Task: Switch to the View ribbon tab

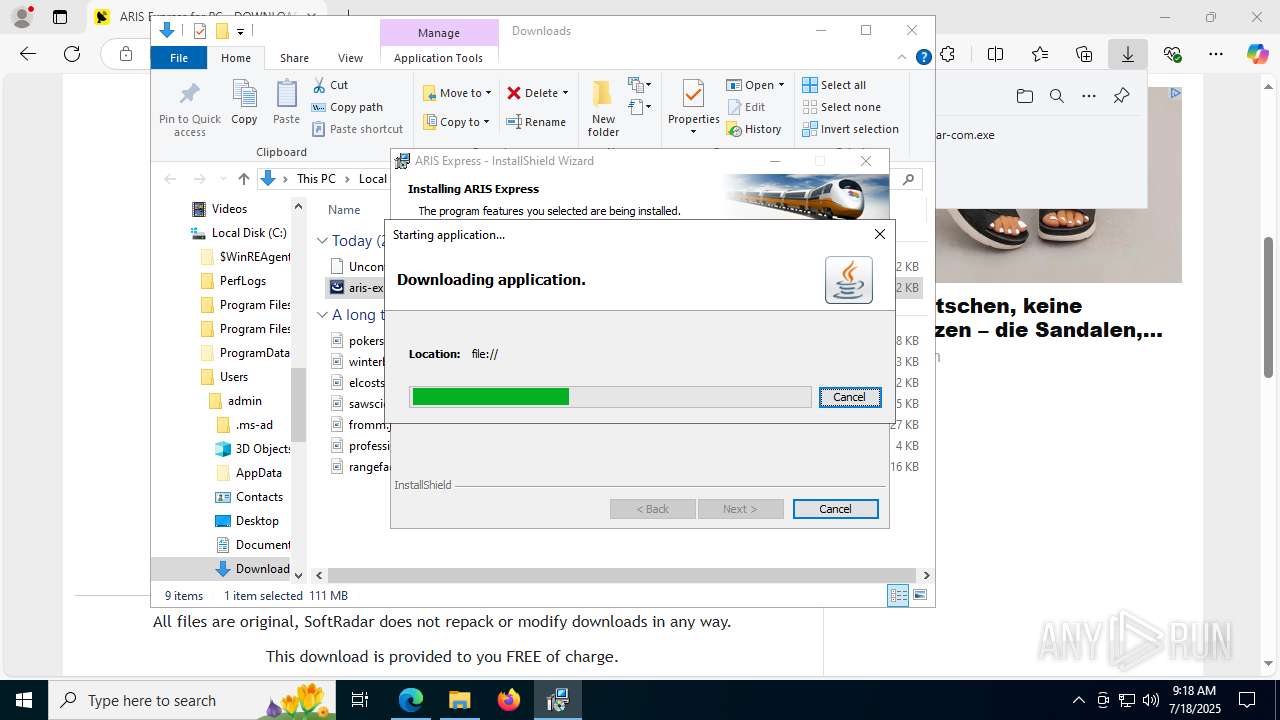Action: point(350,58)
